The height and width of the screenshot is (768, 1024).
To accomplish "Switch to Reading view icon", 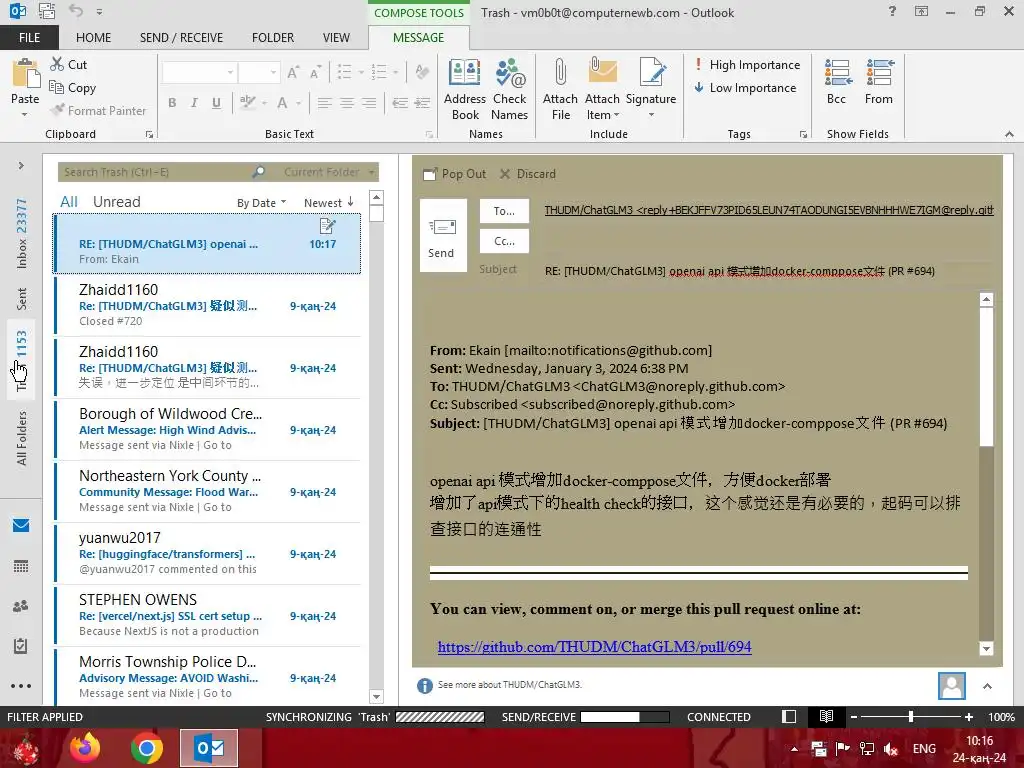I will (x=826, y=716).
